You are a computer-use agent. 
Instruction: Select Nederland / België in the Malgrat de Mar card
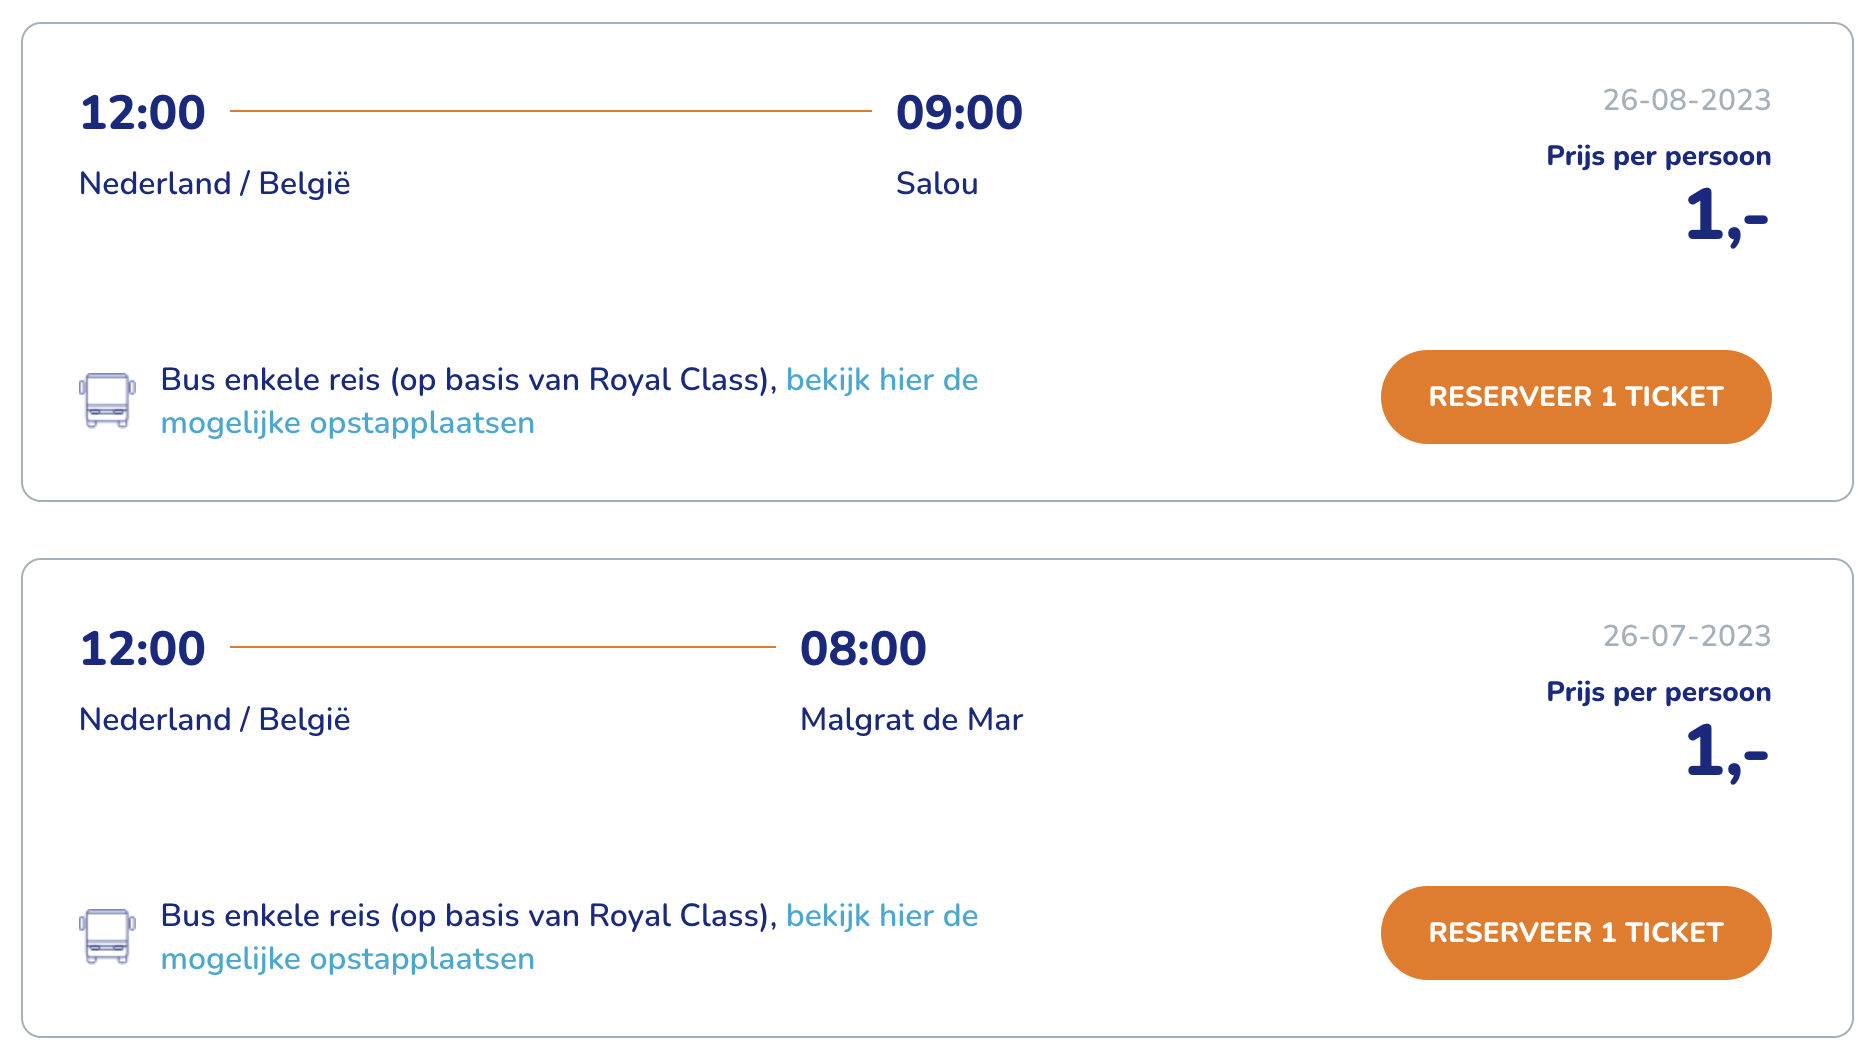tap(215, 720)
